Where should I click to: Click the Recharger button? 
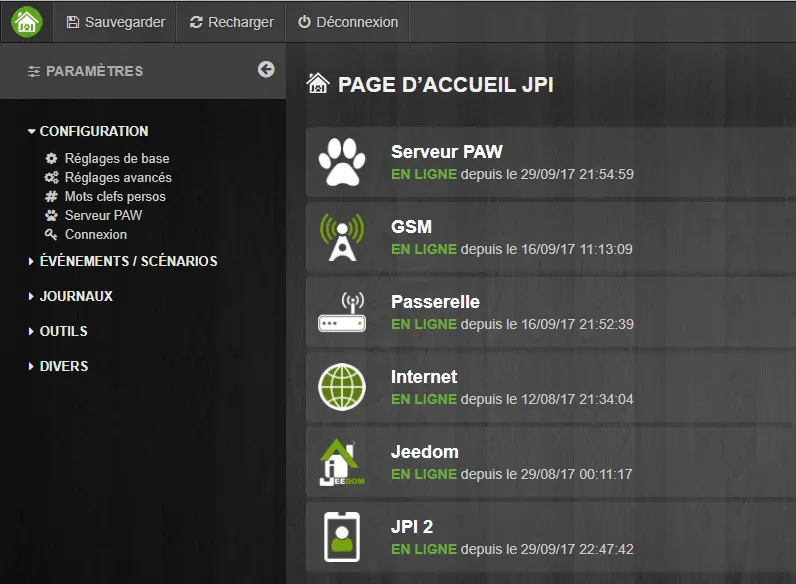pyautogui.click(x=231, y=22)
